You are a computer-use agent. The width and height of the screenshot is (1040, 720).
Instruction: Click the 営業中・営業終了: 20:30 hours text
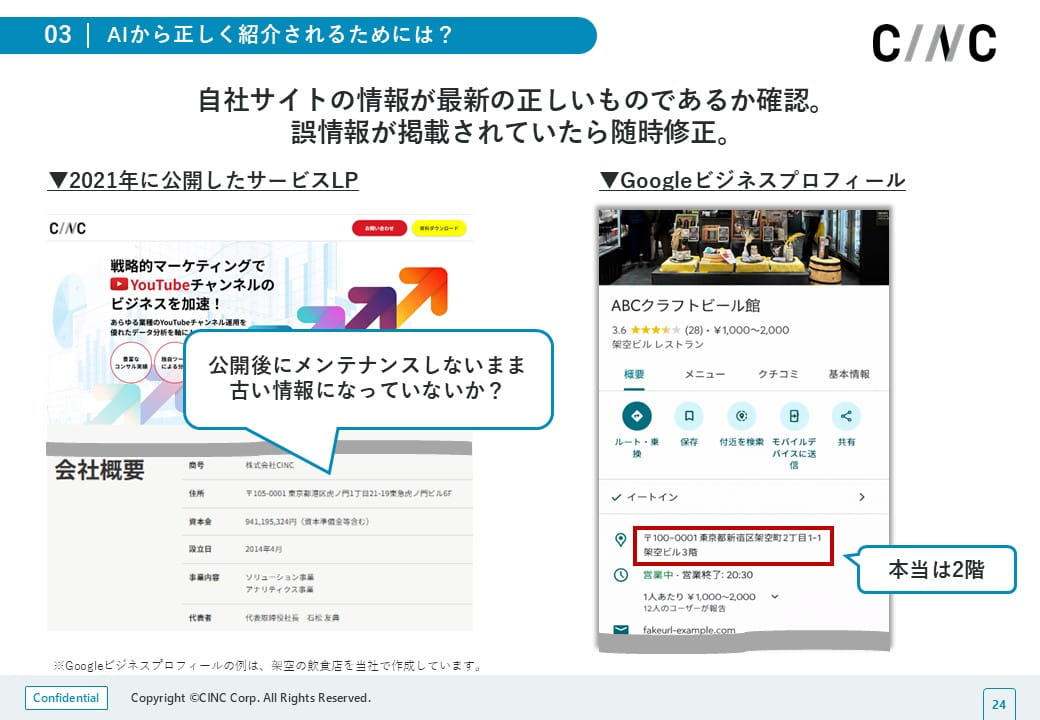(x=698, y=575)
